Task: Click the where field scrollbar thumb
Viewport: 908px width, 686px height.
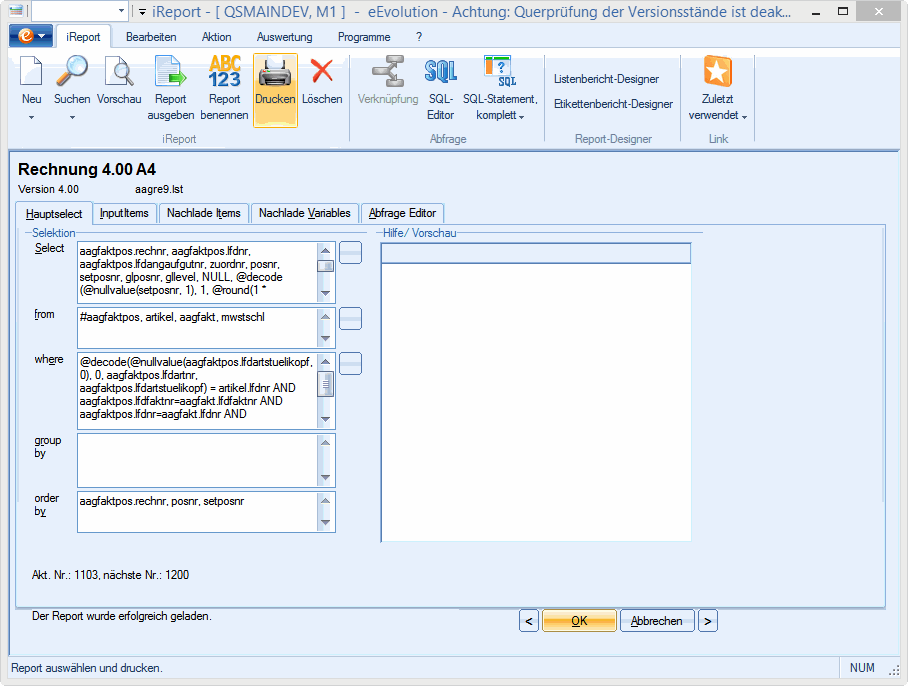Action: pos(325,384)
